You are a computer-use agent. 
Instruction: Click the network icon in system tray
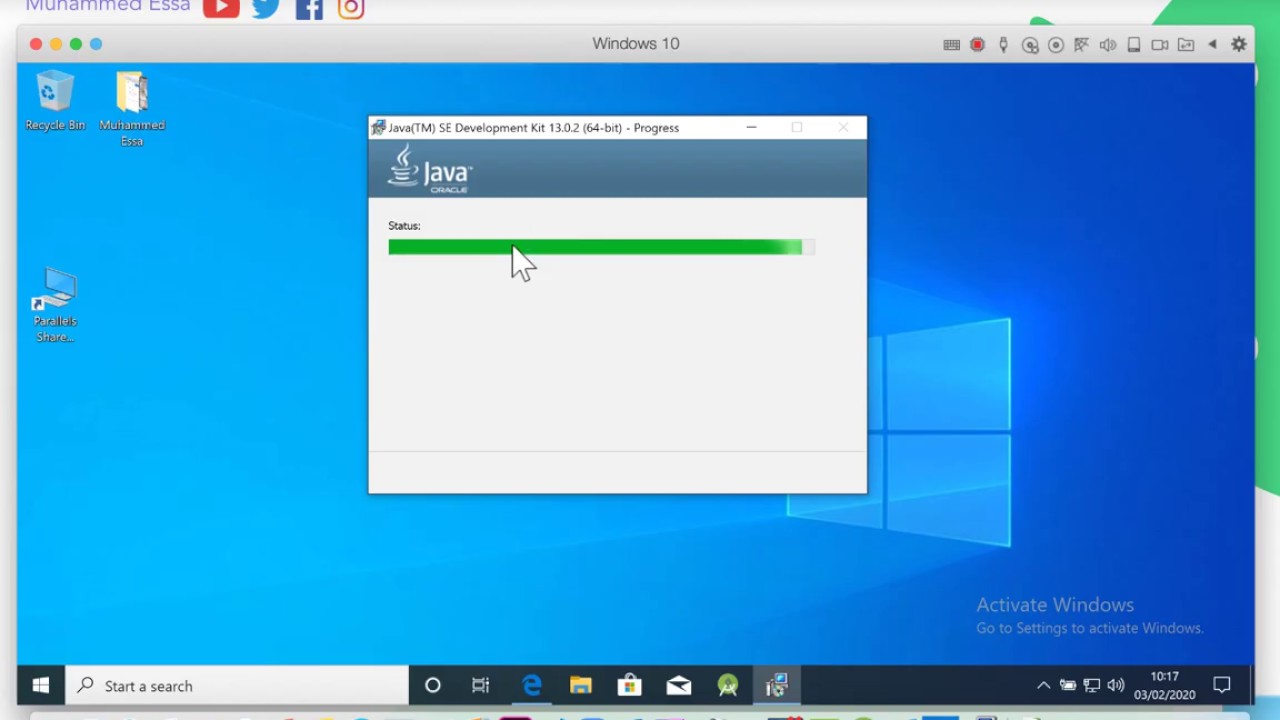pyautogui.click(x=1092, y=686)
